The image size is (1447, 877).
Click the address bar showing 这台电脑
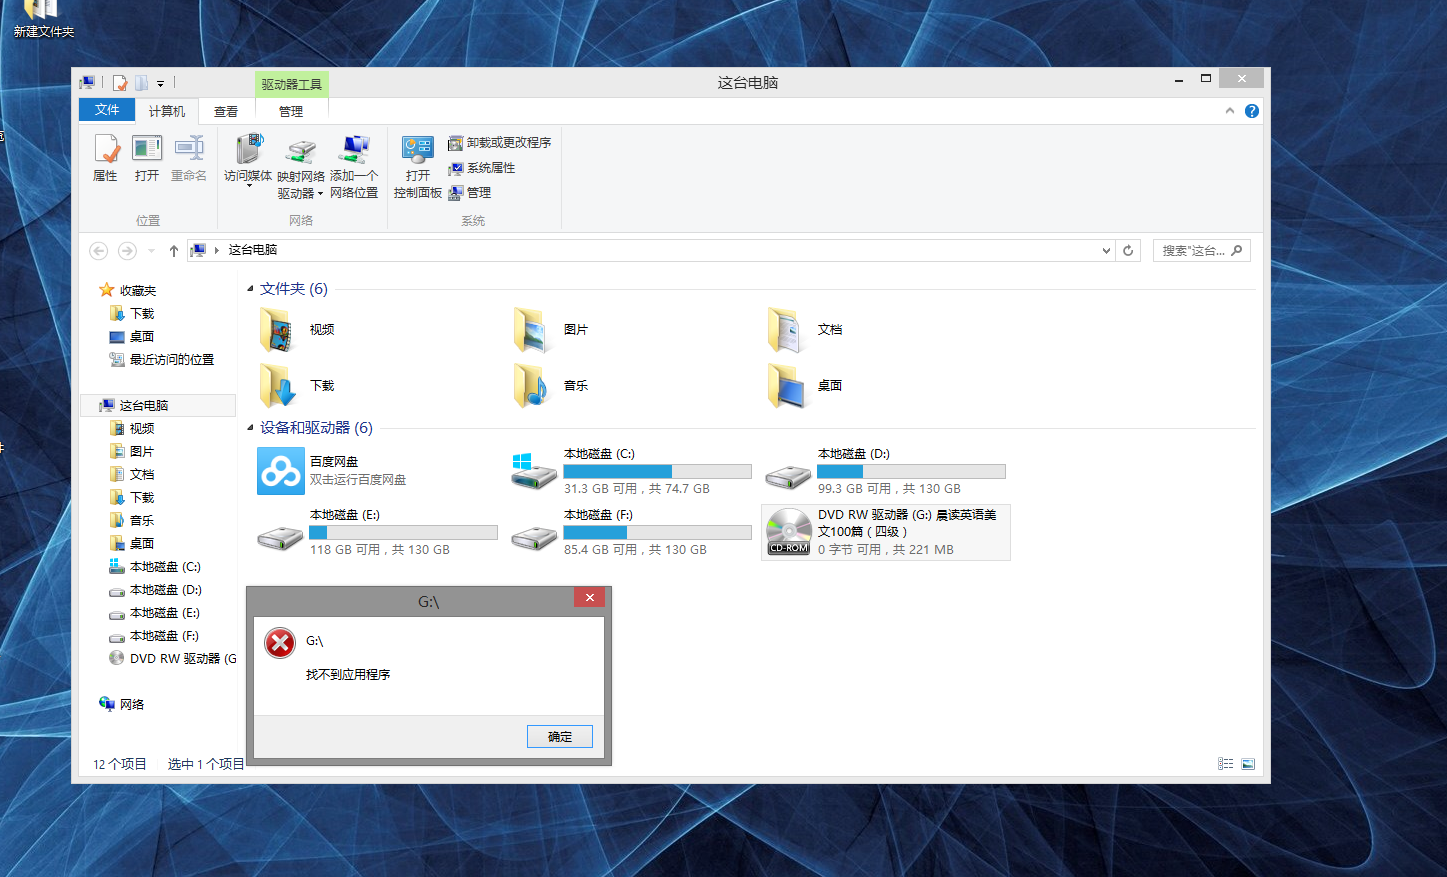tap(650, 251)
